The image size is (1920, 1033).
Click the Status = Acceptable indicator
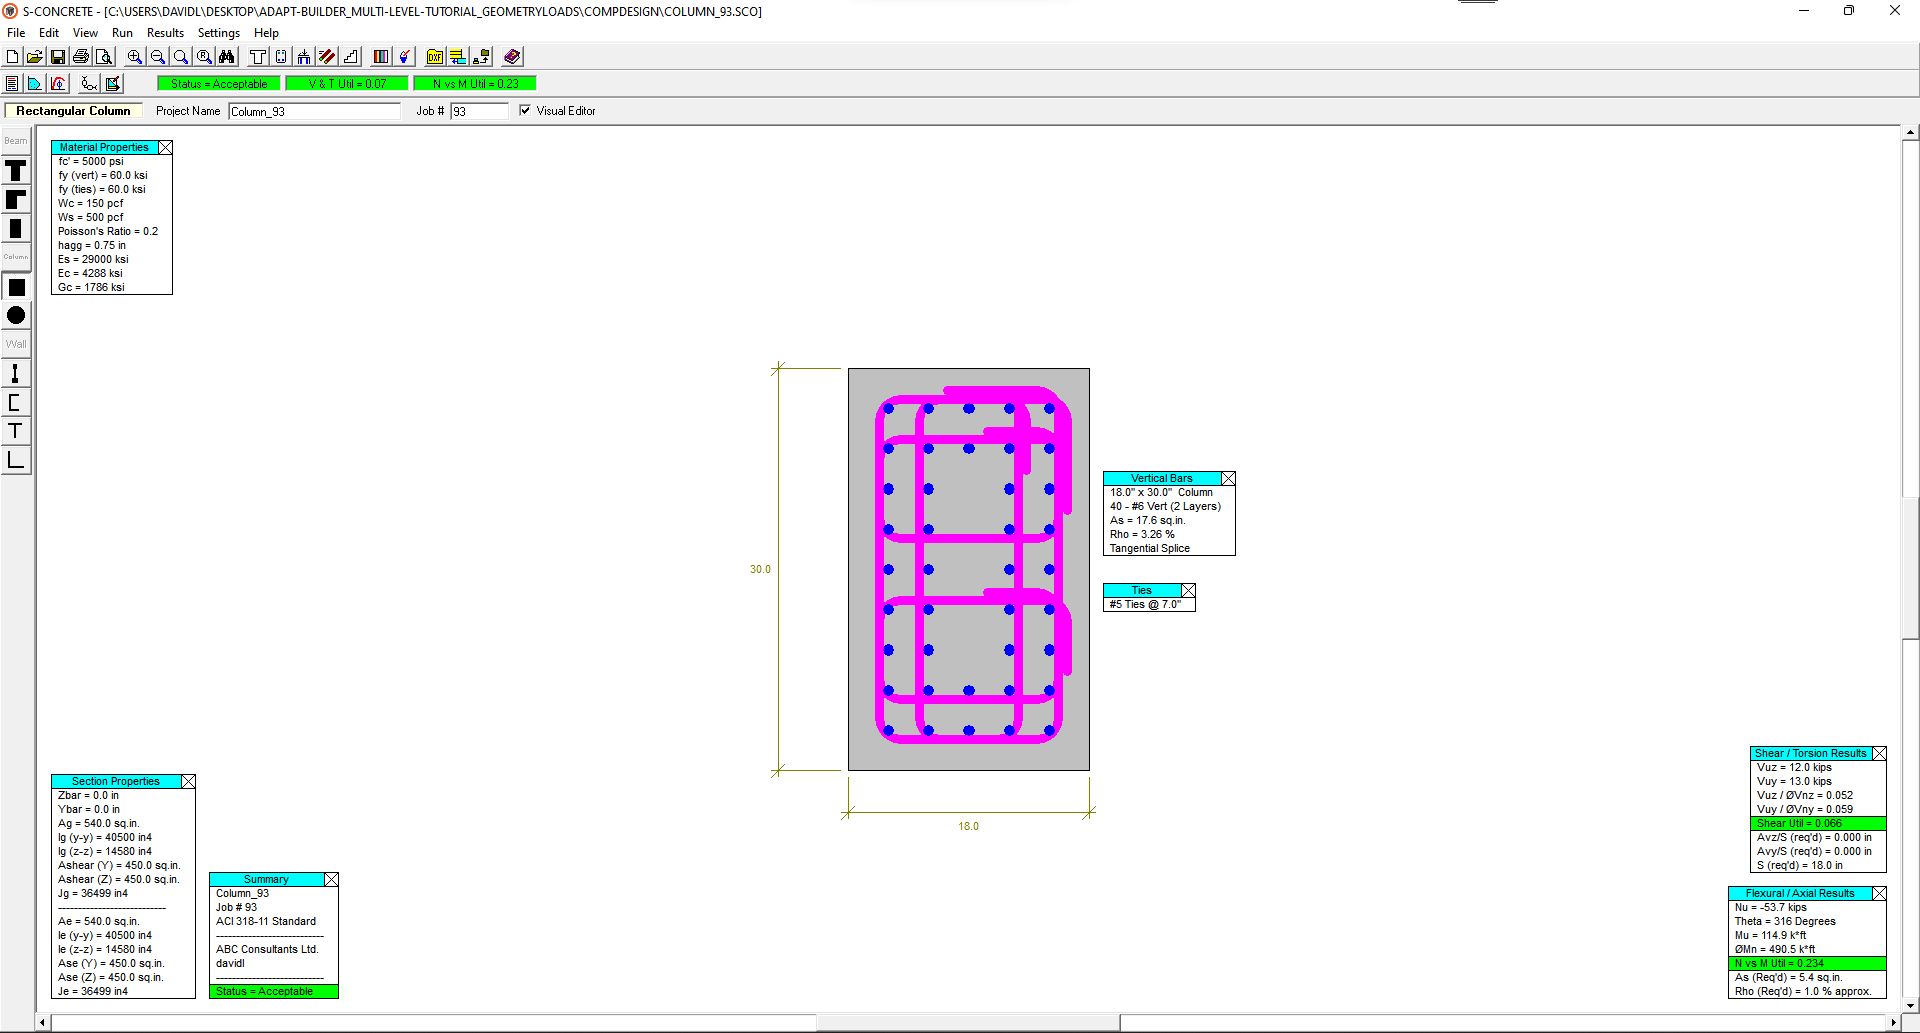point(219,84)
